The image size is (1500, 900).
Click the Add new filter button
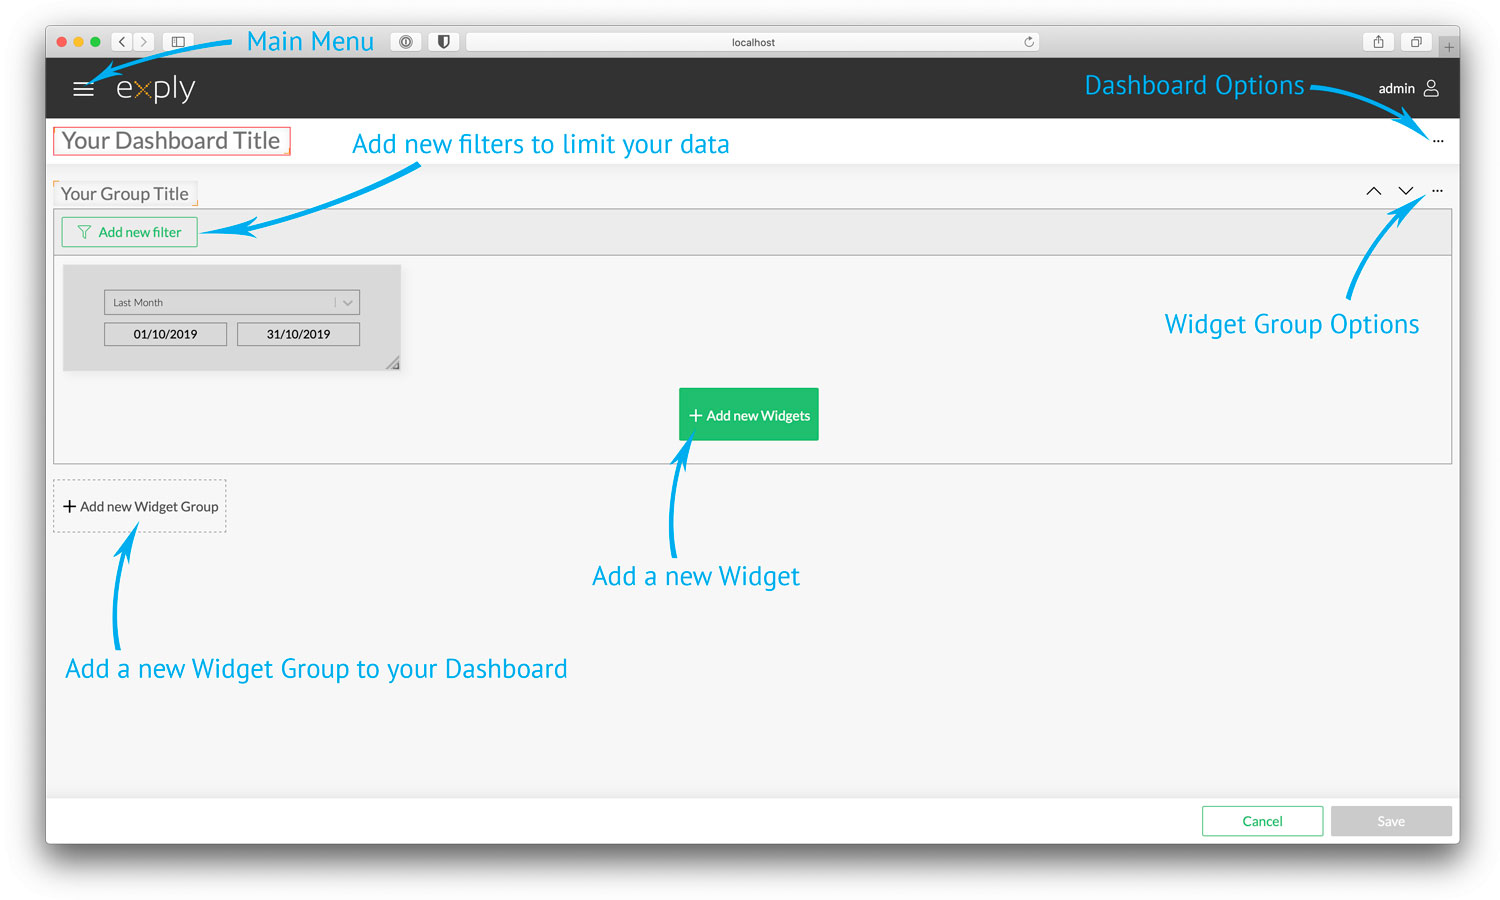[x=129, y=232]
